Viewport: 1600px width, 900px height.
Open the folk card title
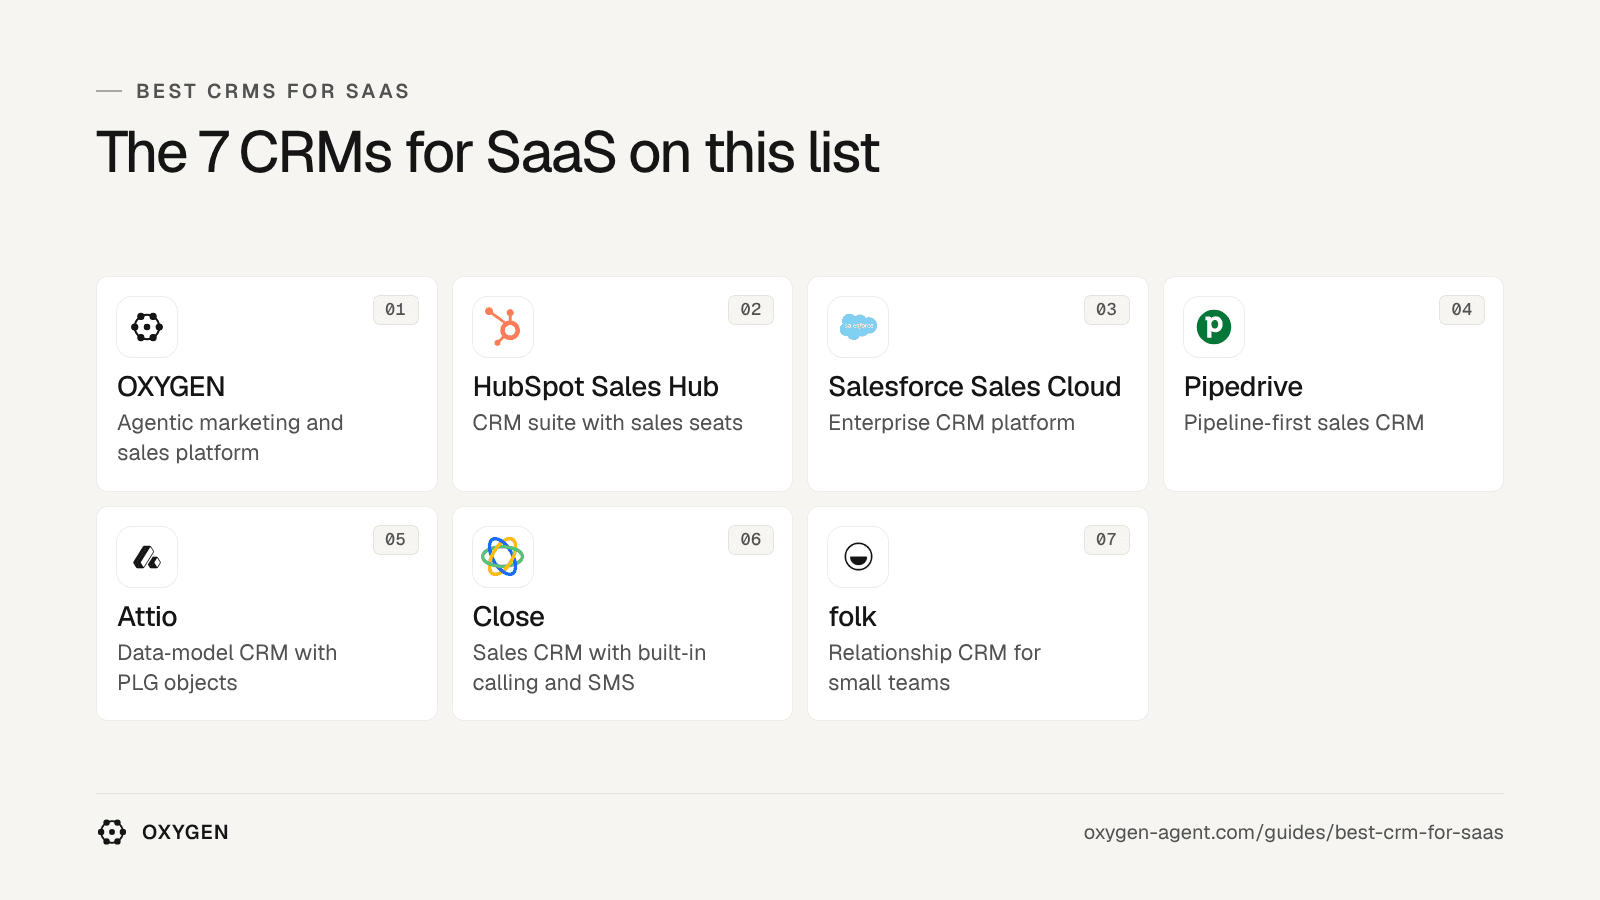pyautogui.click(x=853, y=617)
